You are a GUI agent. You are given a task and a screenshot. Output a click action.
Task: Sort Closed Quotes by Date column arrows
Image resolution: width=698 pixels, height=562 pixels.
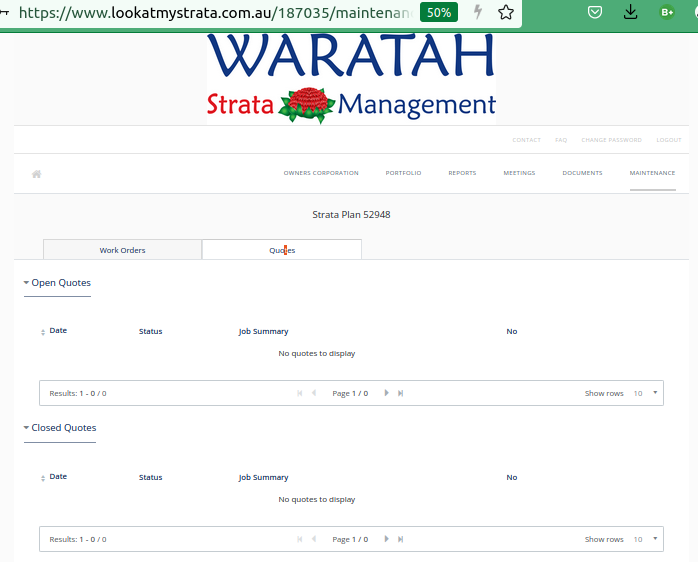coord(43,478)
